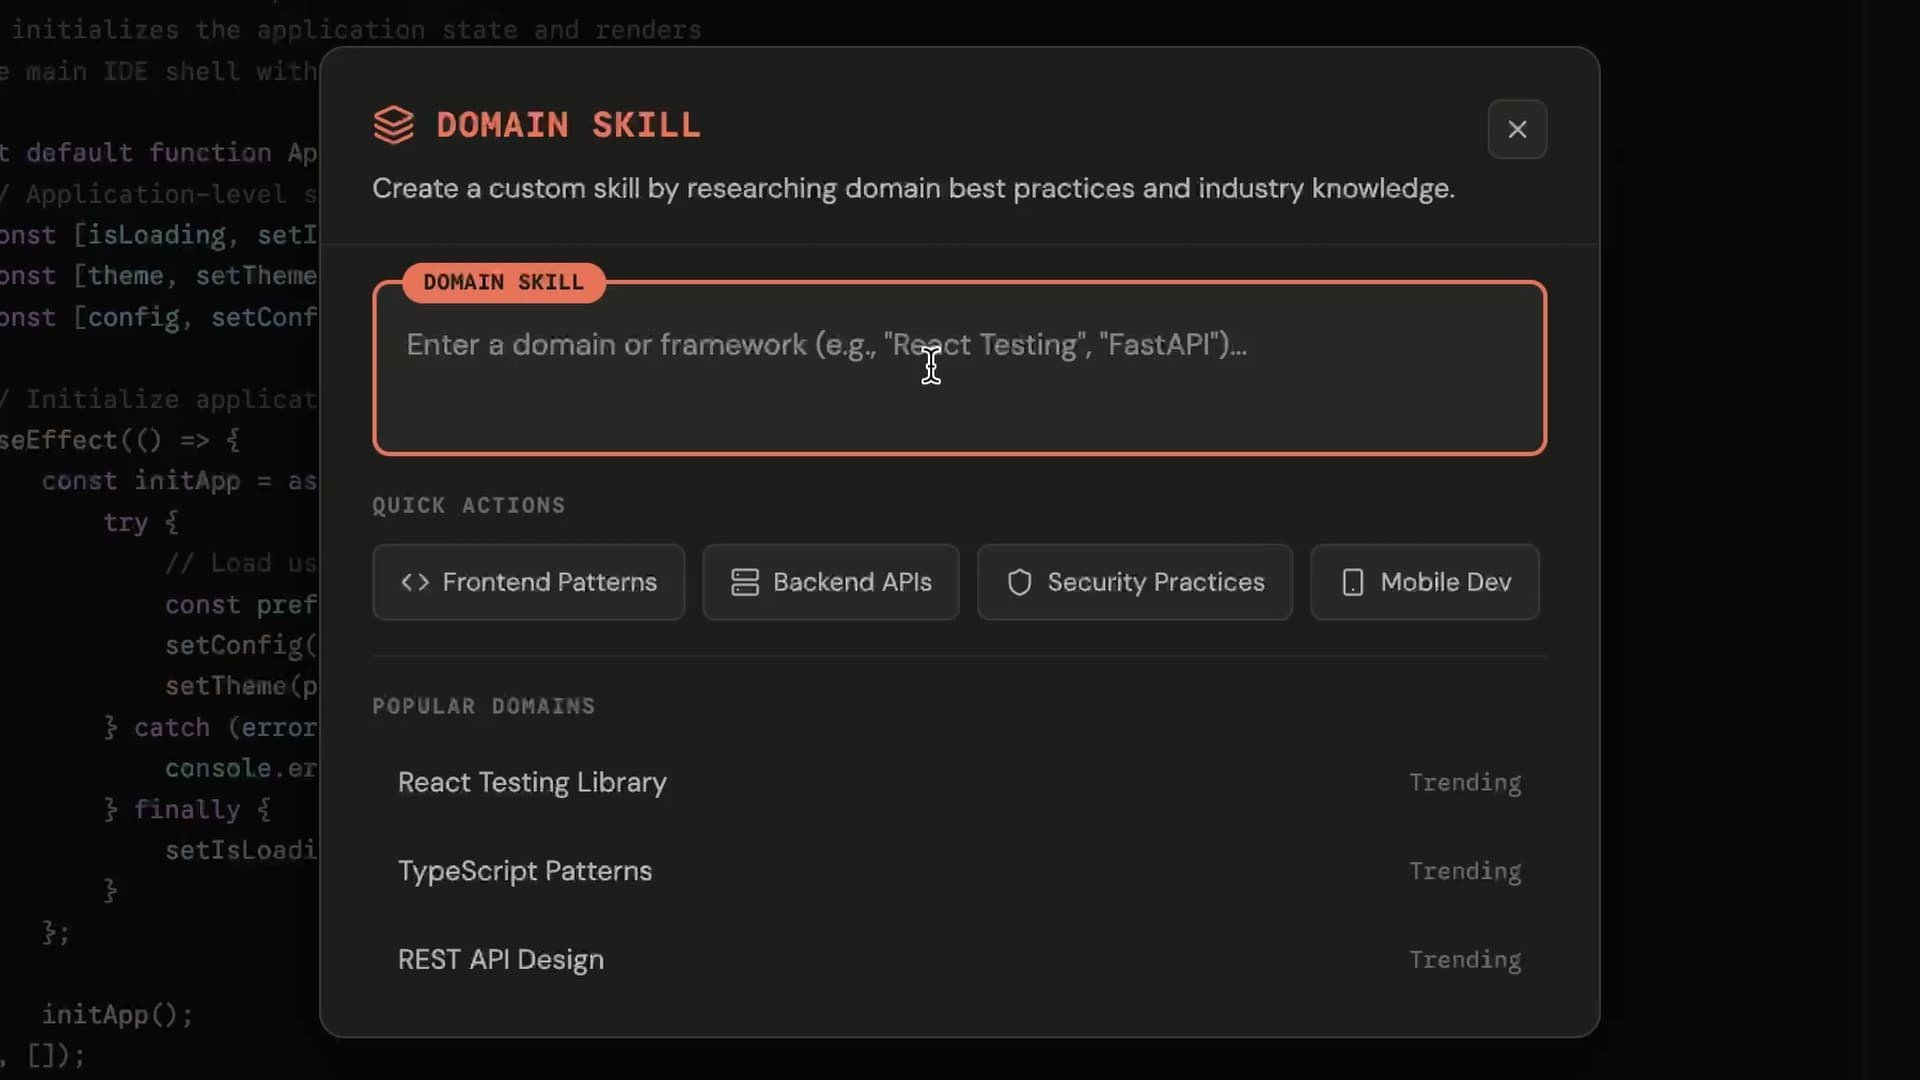Click the Trending tag beside REST API Design
The image size is (1920, 1080).
pyautogui.click(x=1465, y=960)
